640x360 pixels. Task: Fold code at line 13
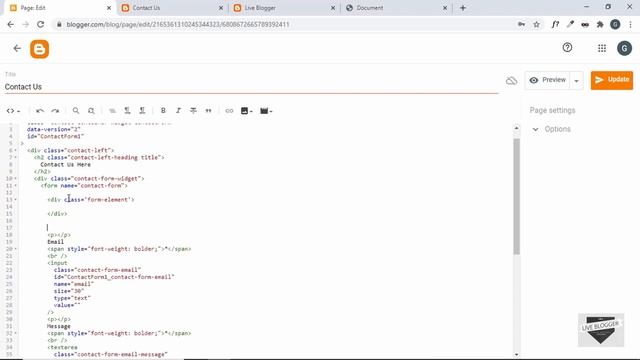(x=16, y=200)
